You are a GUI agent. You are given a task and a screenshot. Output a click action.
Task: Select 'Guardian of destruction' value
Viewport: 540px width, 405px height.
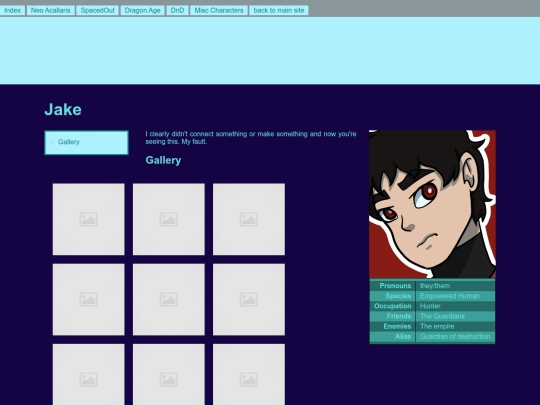click(455, 336)
